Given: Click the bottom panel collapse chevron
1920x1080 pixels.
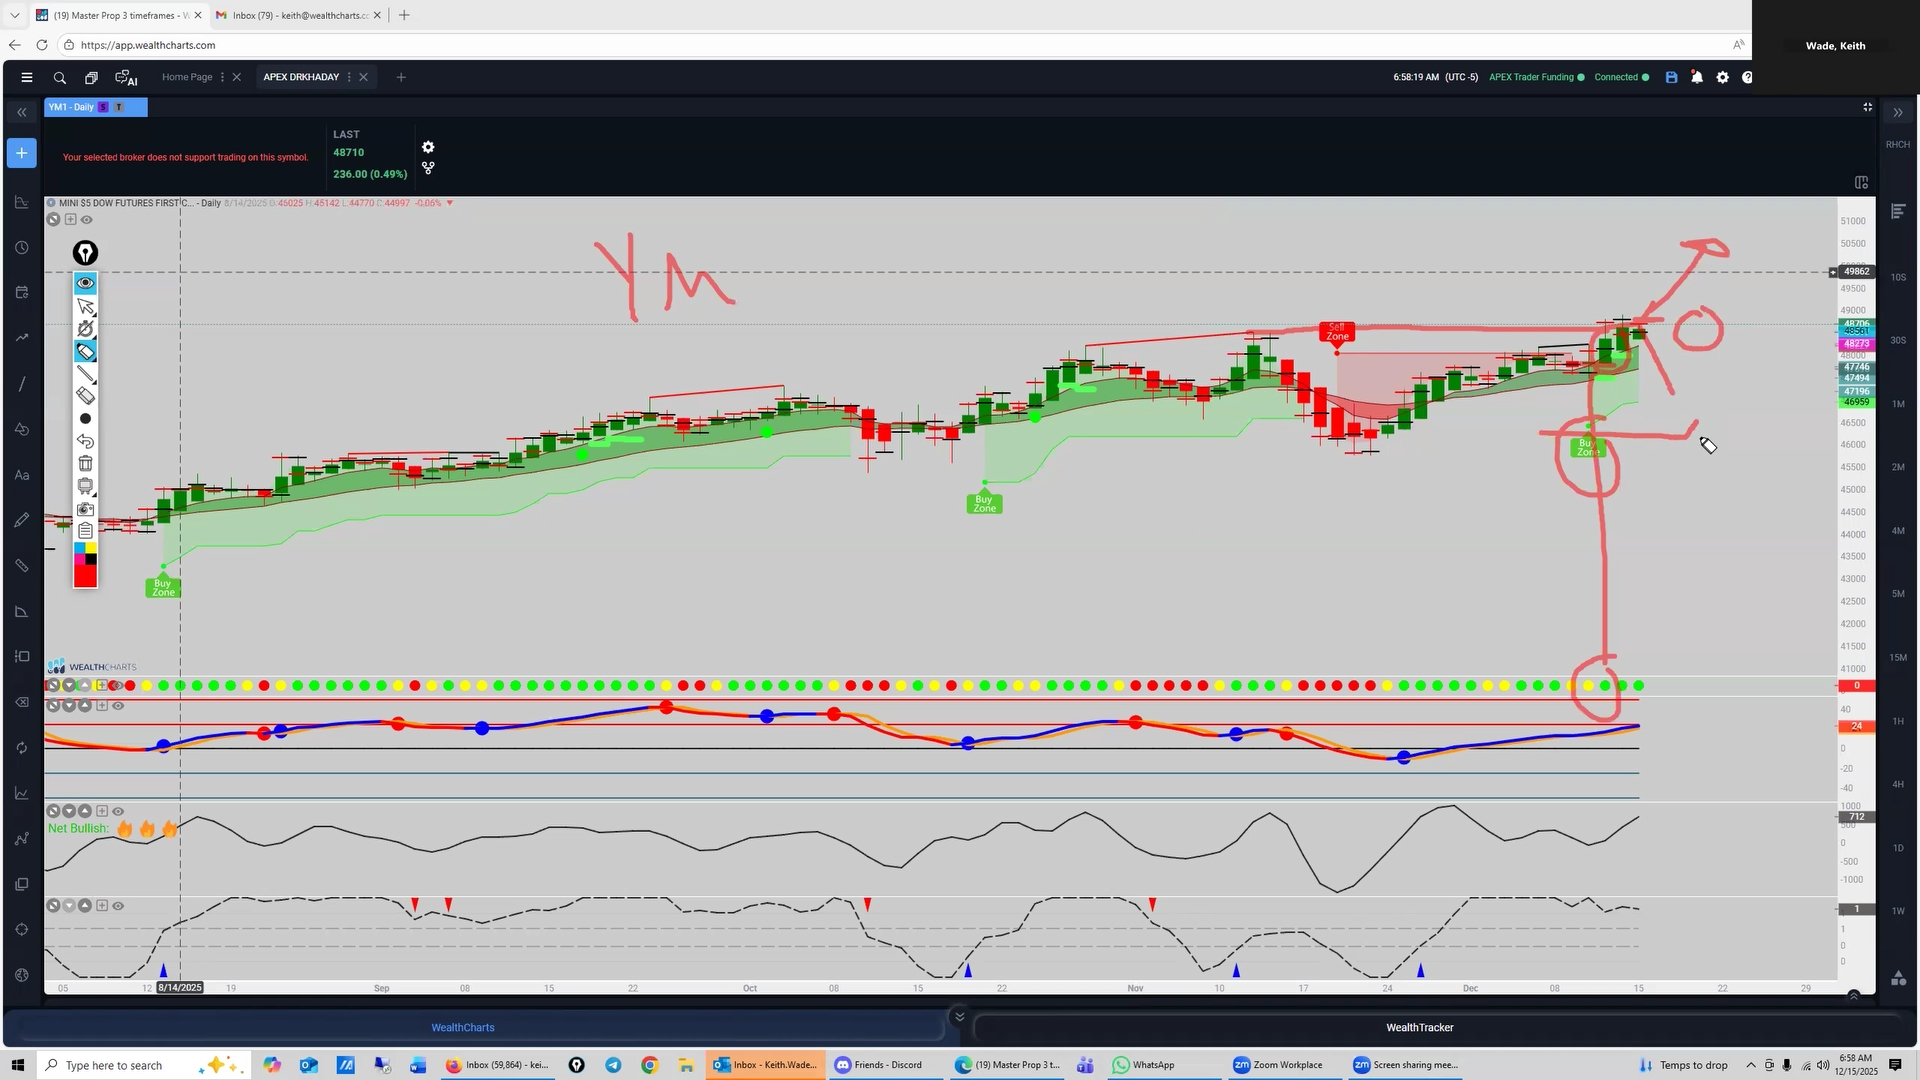Looking at the screenshot, I should 959,1017.
